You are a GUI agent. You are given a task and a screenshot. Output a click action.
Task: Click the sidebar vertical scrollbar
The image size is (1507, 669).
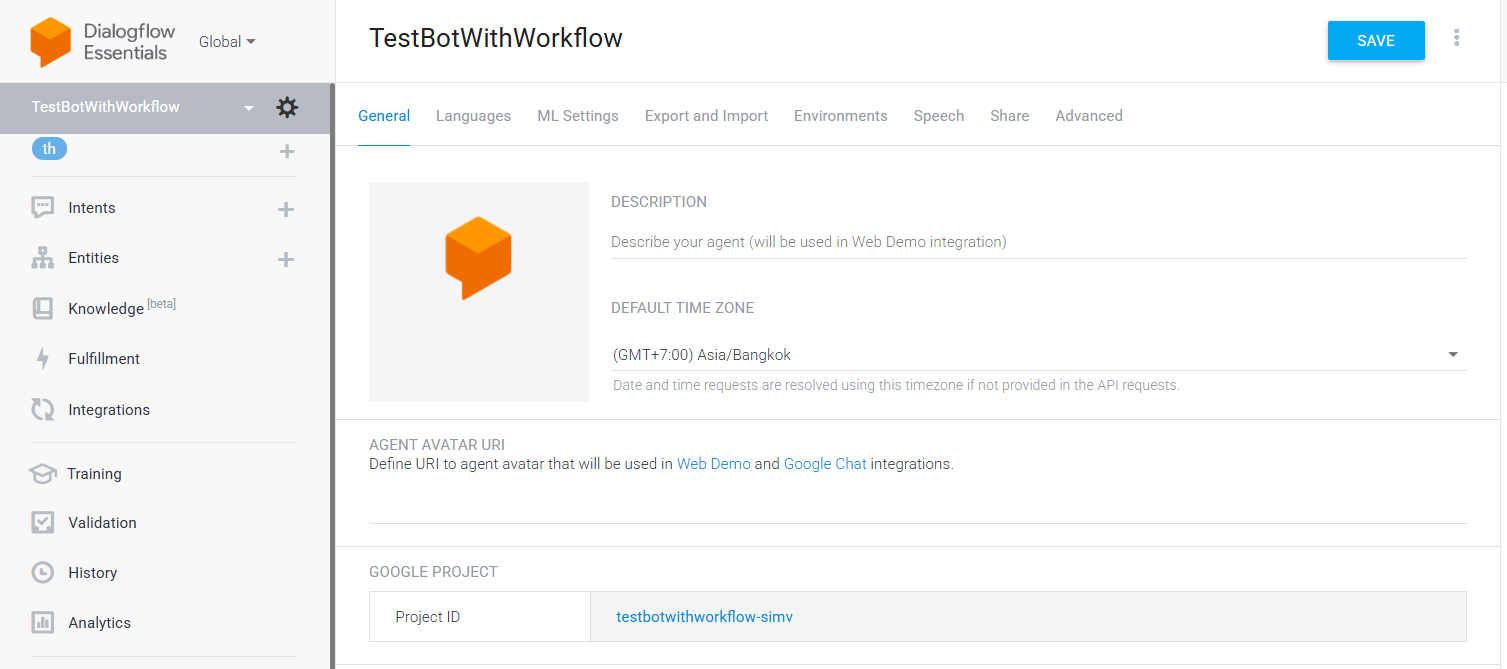click(332, 375)
